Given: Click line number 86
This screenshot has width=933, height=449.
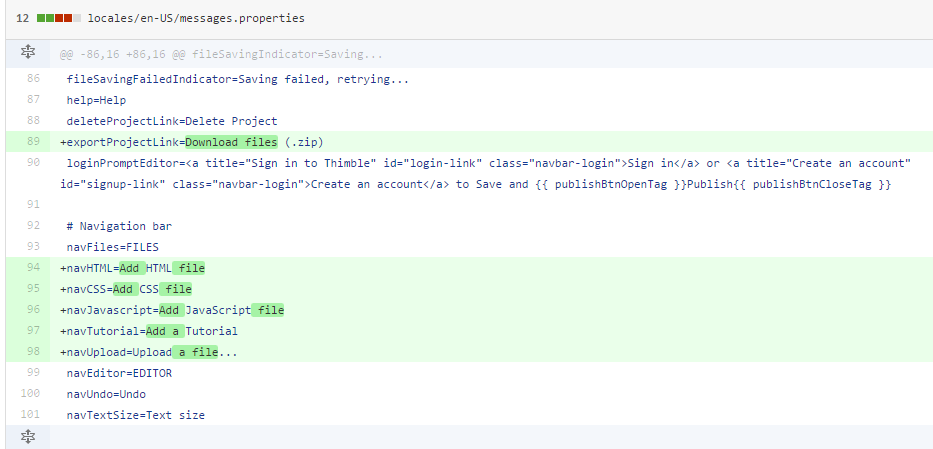Looking at the screenshot, I should click(x=33, y=79).
